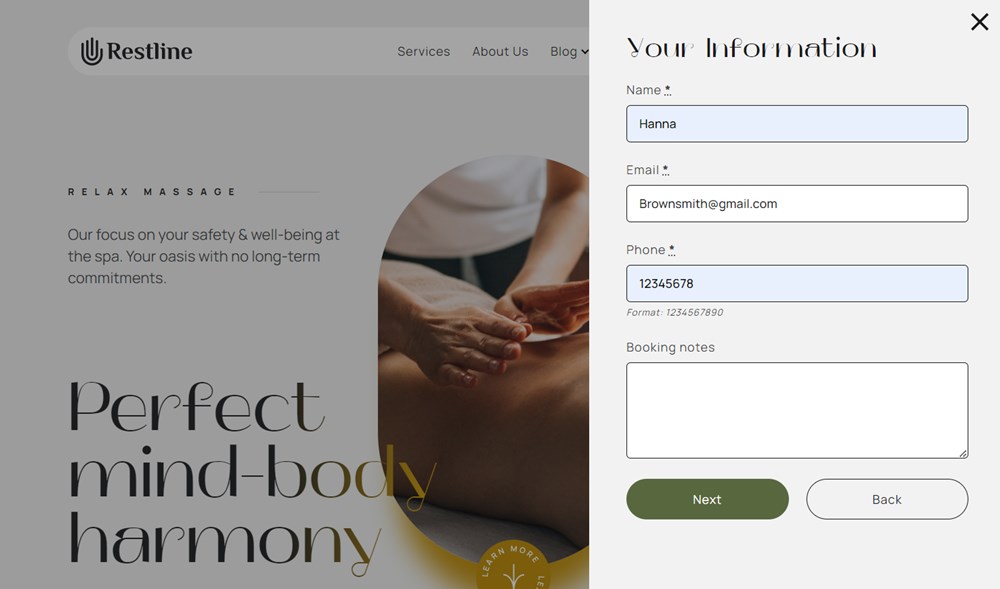Viewport: 1000px width, 589px height.
Task: Click the Booking notes label
Action: [670, 347]
